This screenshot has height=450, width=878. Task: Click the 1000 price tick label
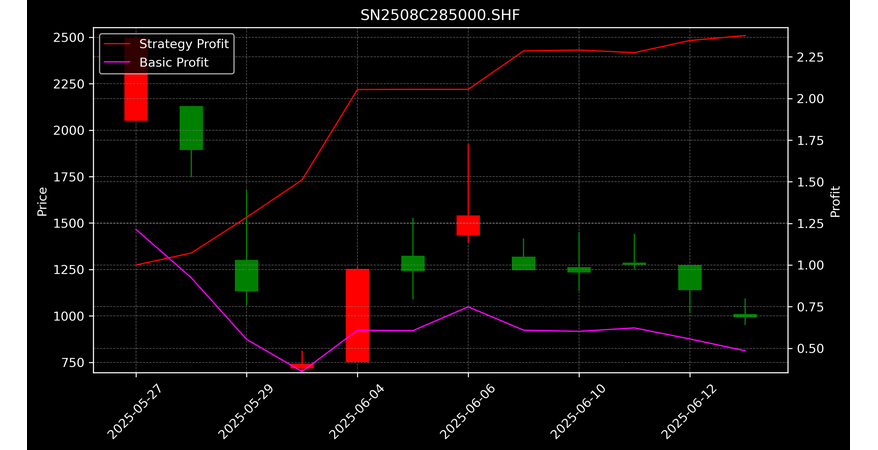[x=70, y=316]
